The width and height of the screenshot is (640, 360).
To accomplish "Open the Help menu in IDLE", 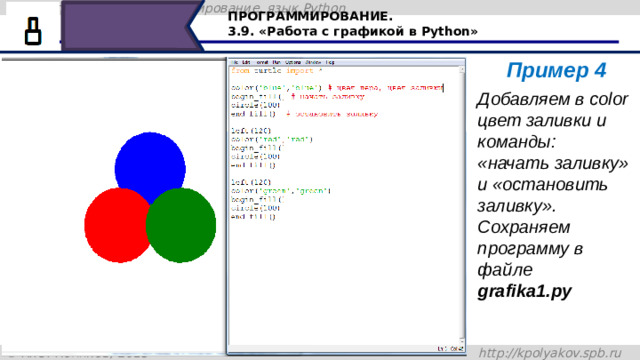I will pos(330,62).
